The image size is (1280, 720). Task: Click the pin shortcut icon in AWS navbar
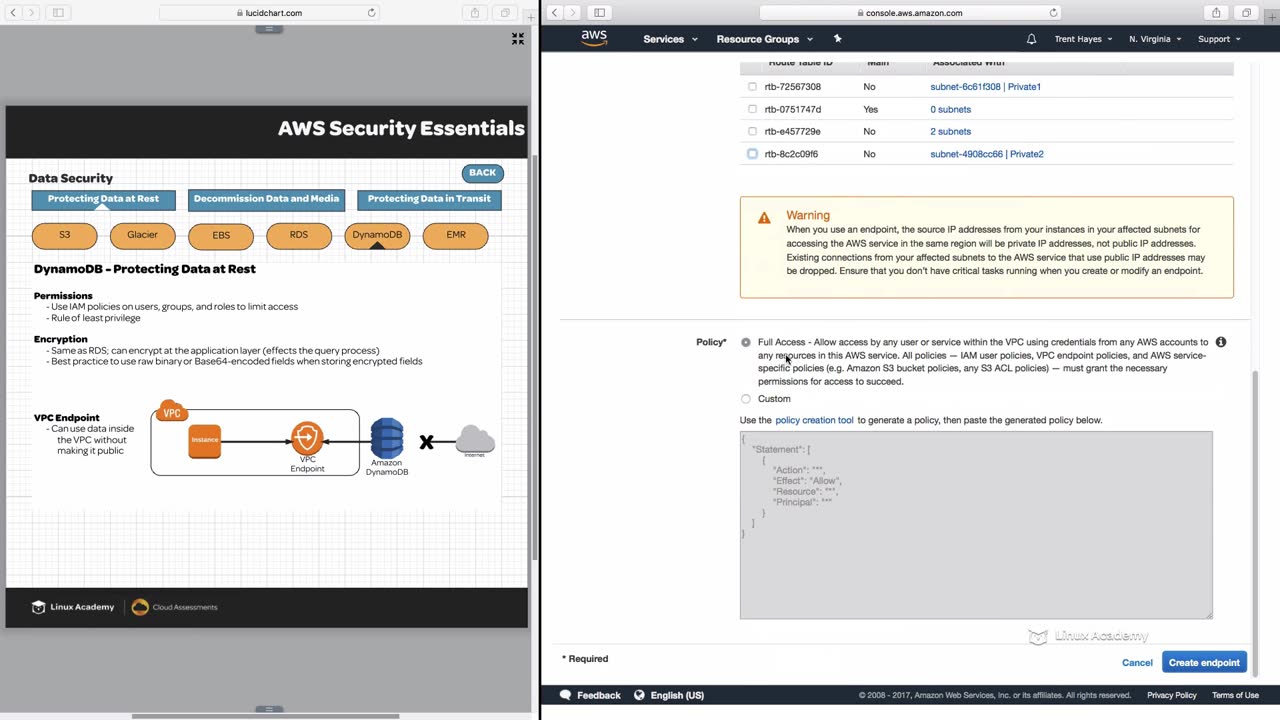click(838, 39)
